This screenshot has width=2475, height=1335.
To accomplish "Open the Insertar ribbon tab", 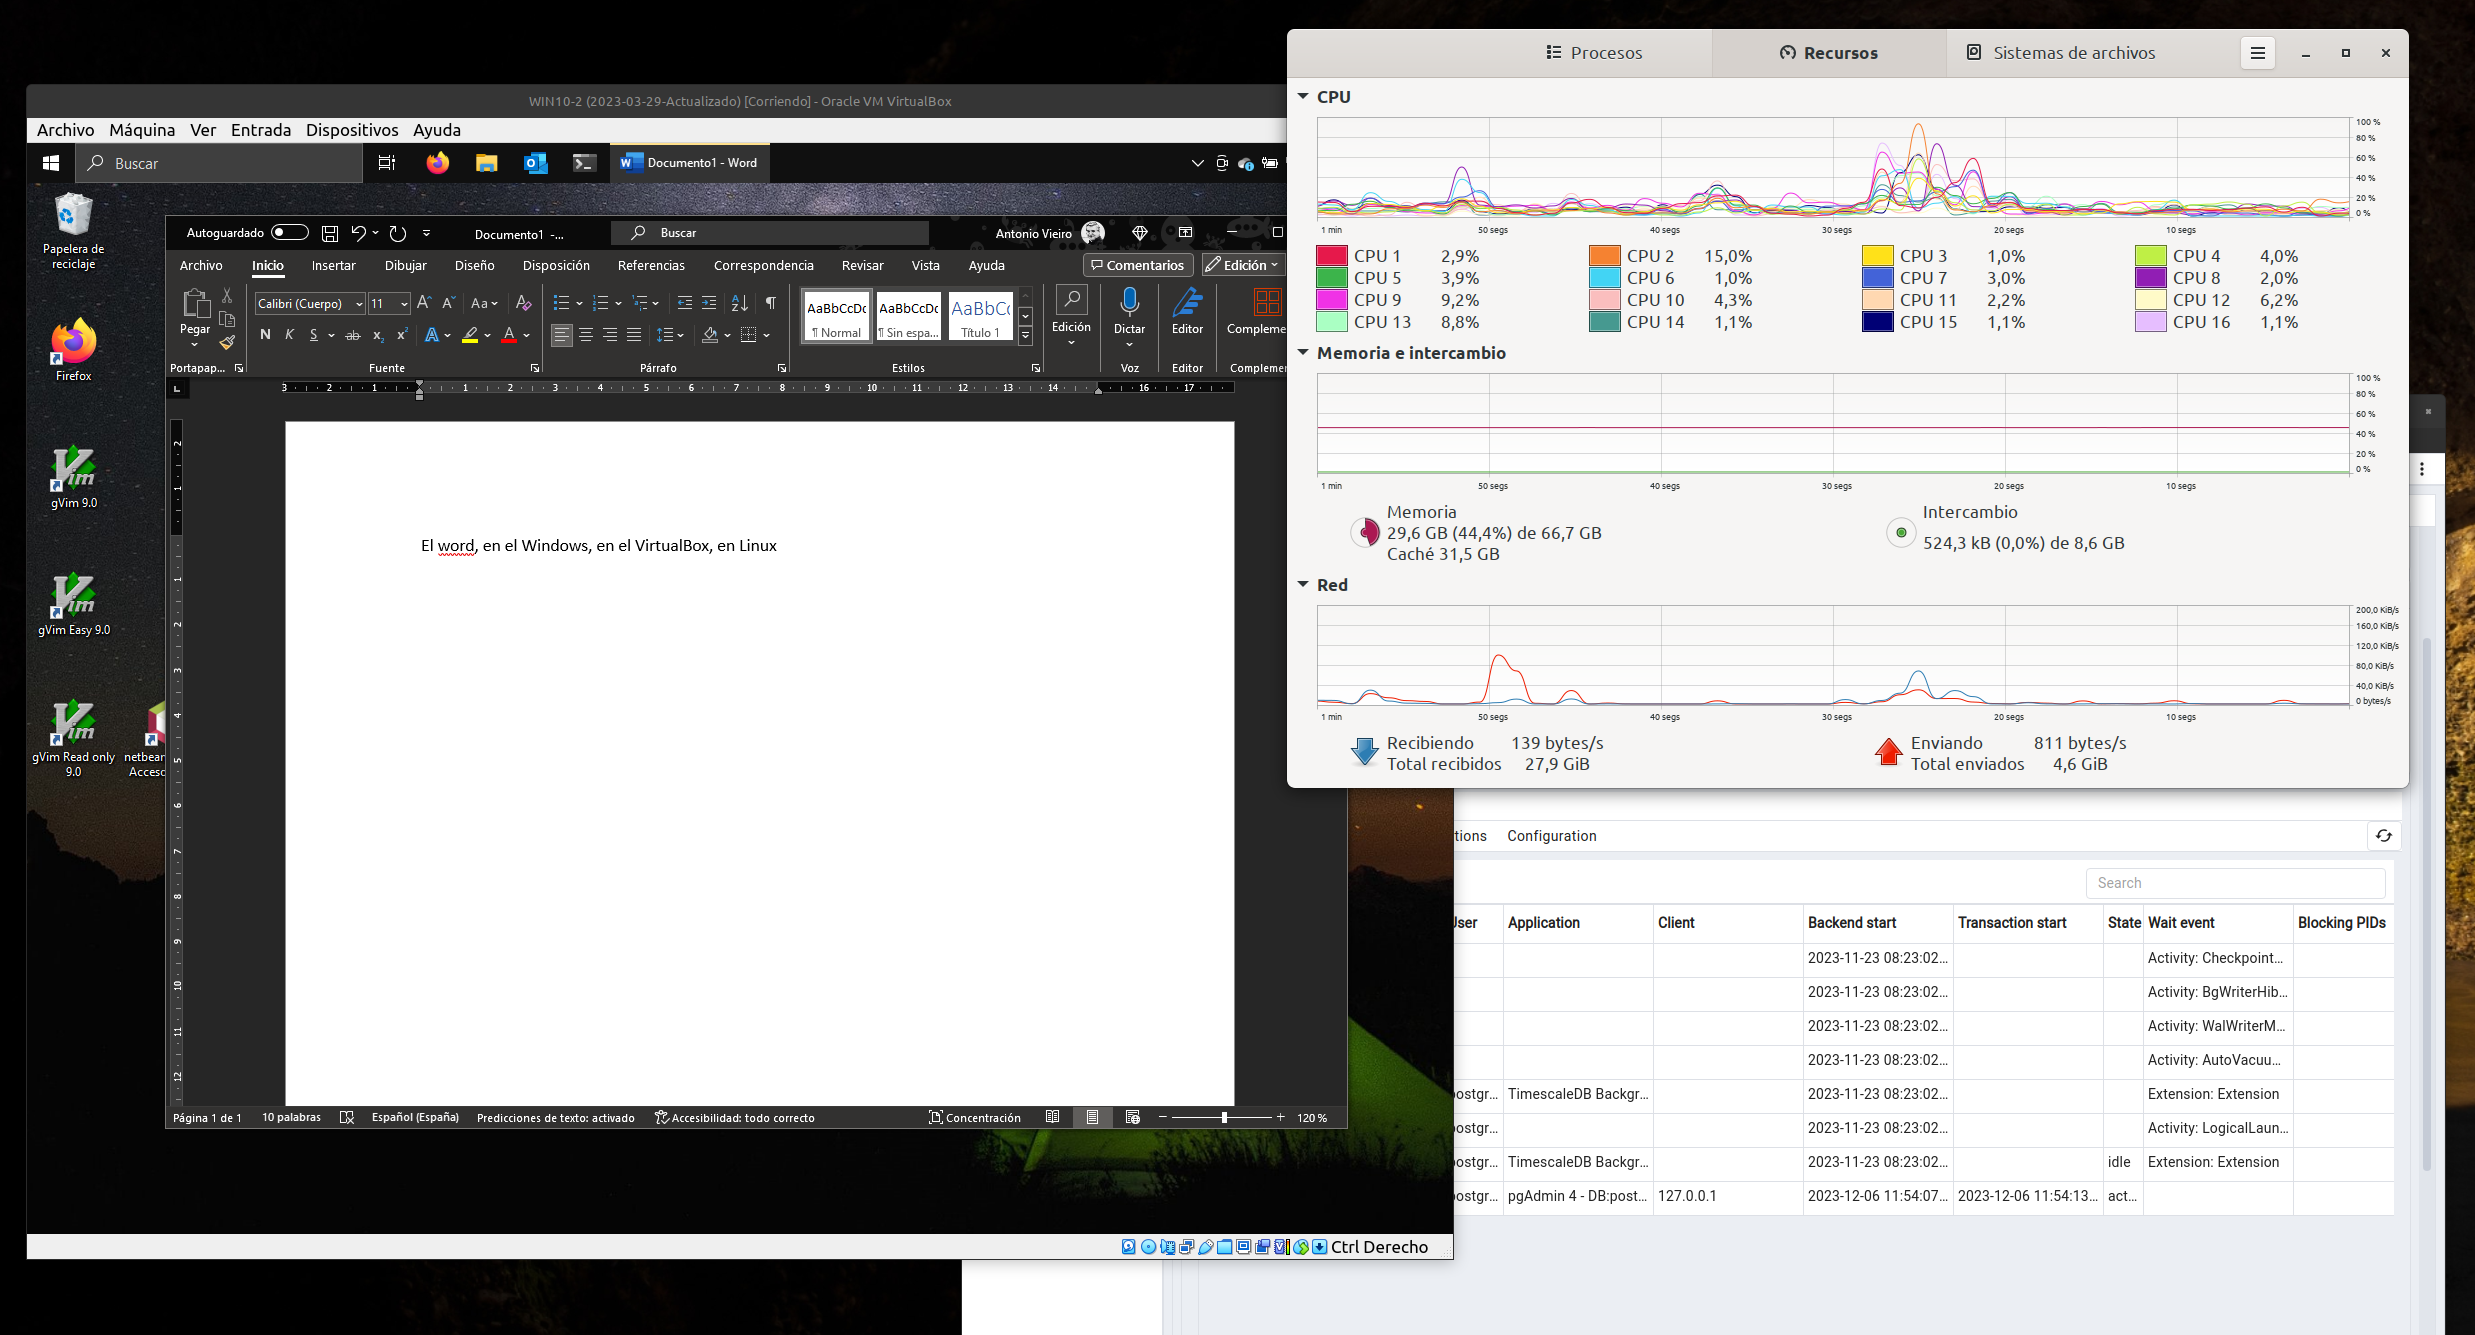I will [x=333, y=265].
